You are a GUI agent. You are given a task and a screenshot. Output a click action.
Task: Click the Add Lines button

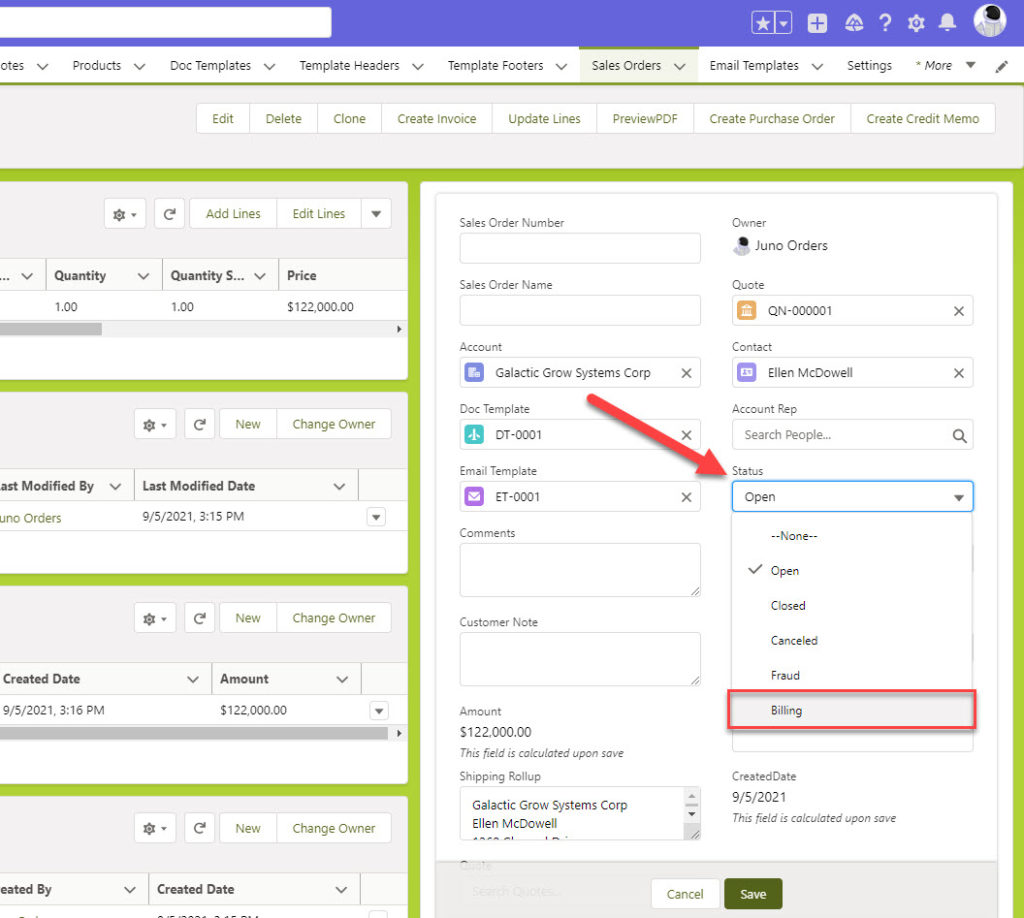pos(233,214)
